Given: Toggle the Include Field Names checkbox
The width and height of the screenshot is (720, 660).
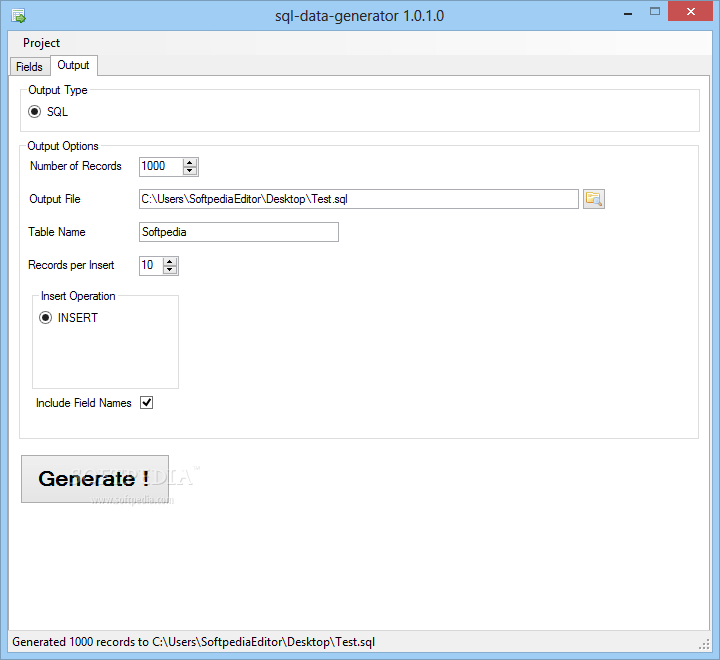Looking at the screenshot, I should (146, 403).
